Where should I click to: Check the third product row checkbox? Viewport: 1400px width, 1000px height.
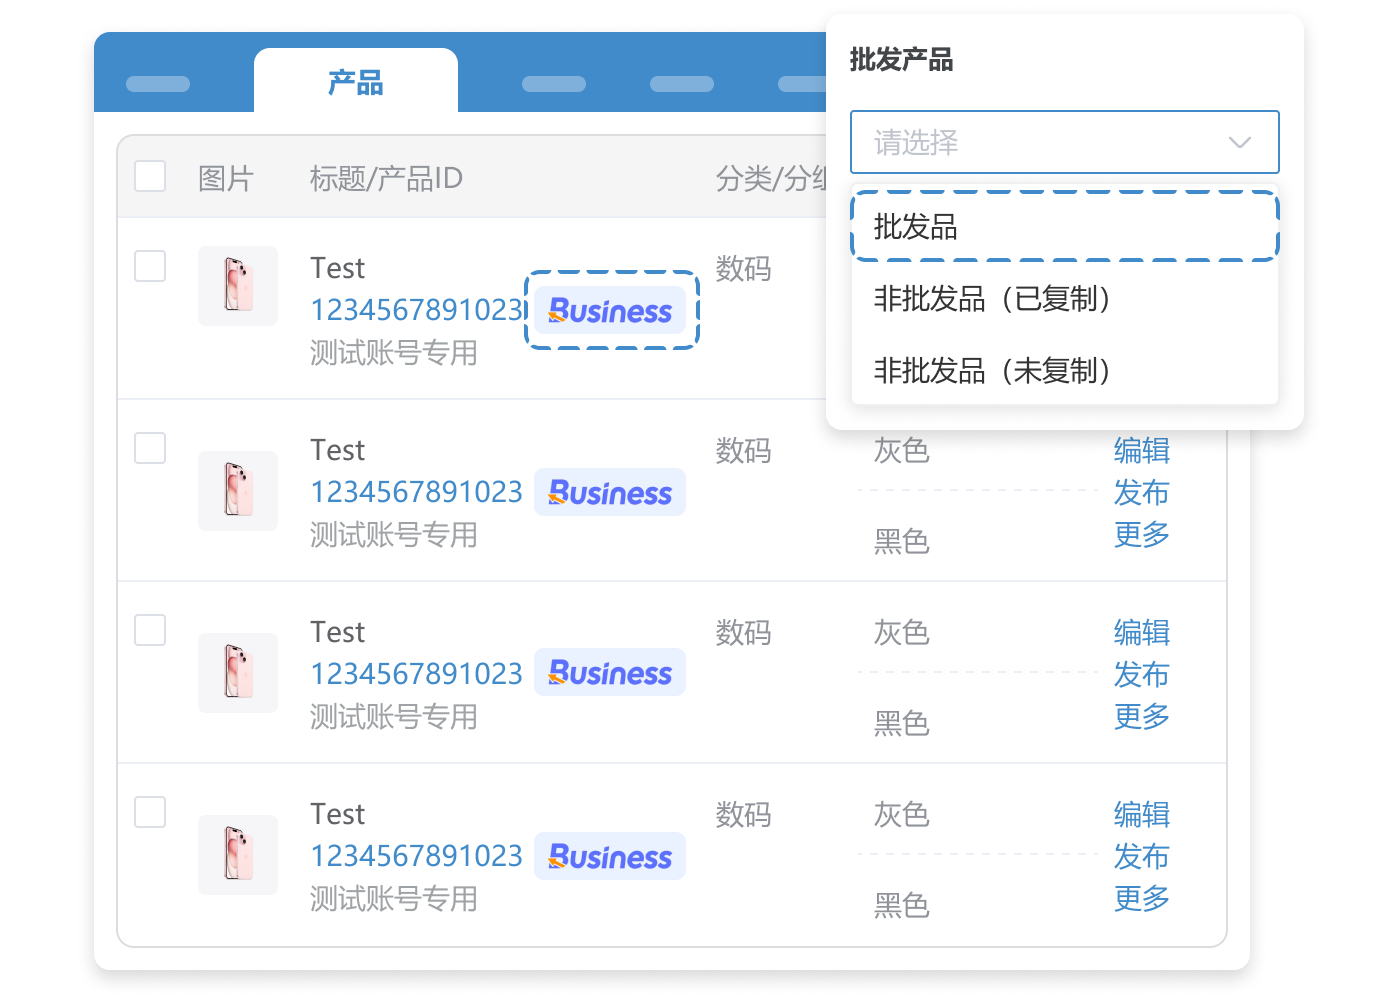coord(150,630)
